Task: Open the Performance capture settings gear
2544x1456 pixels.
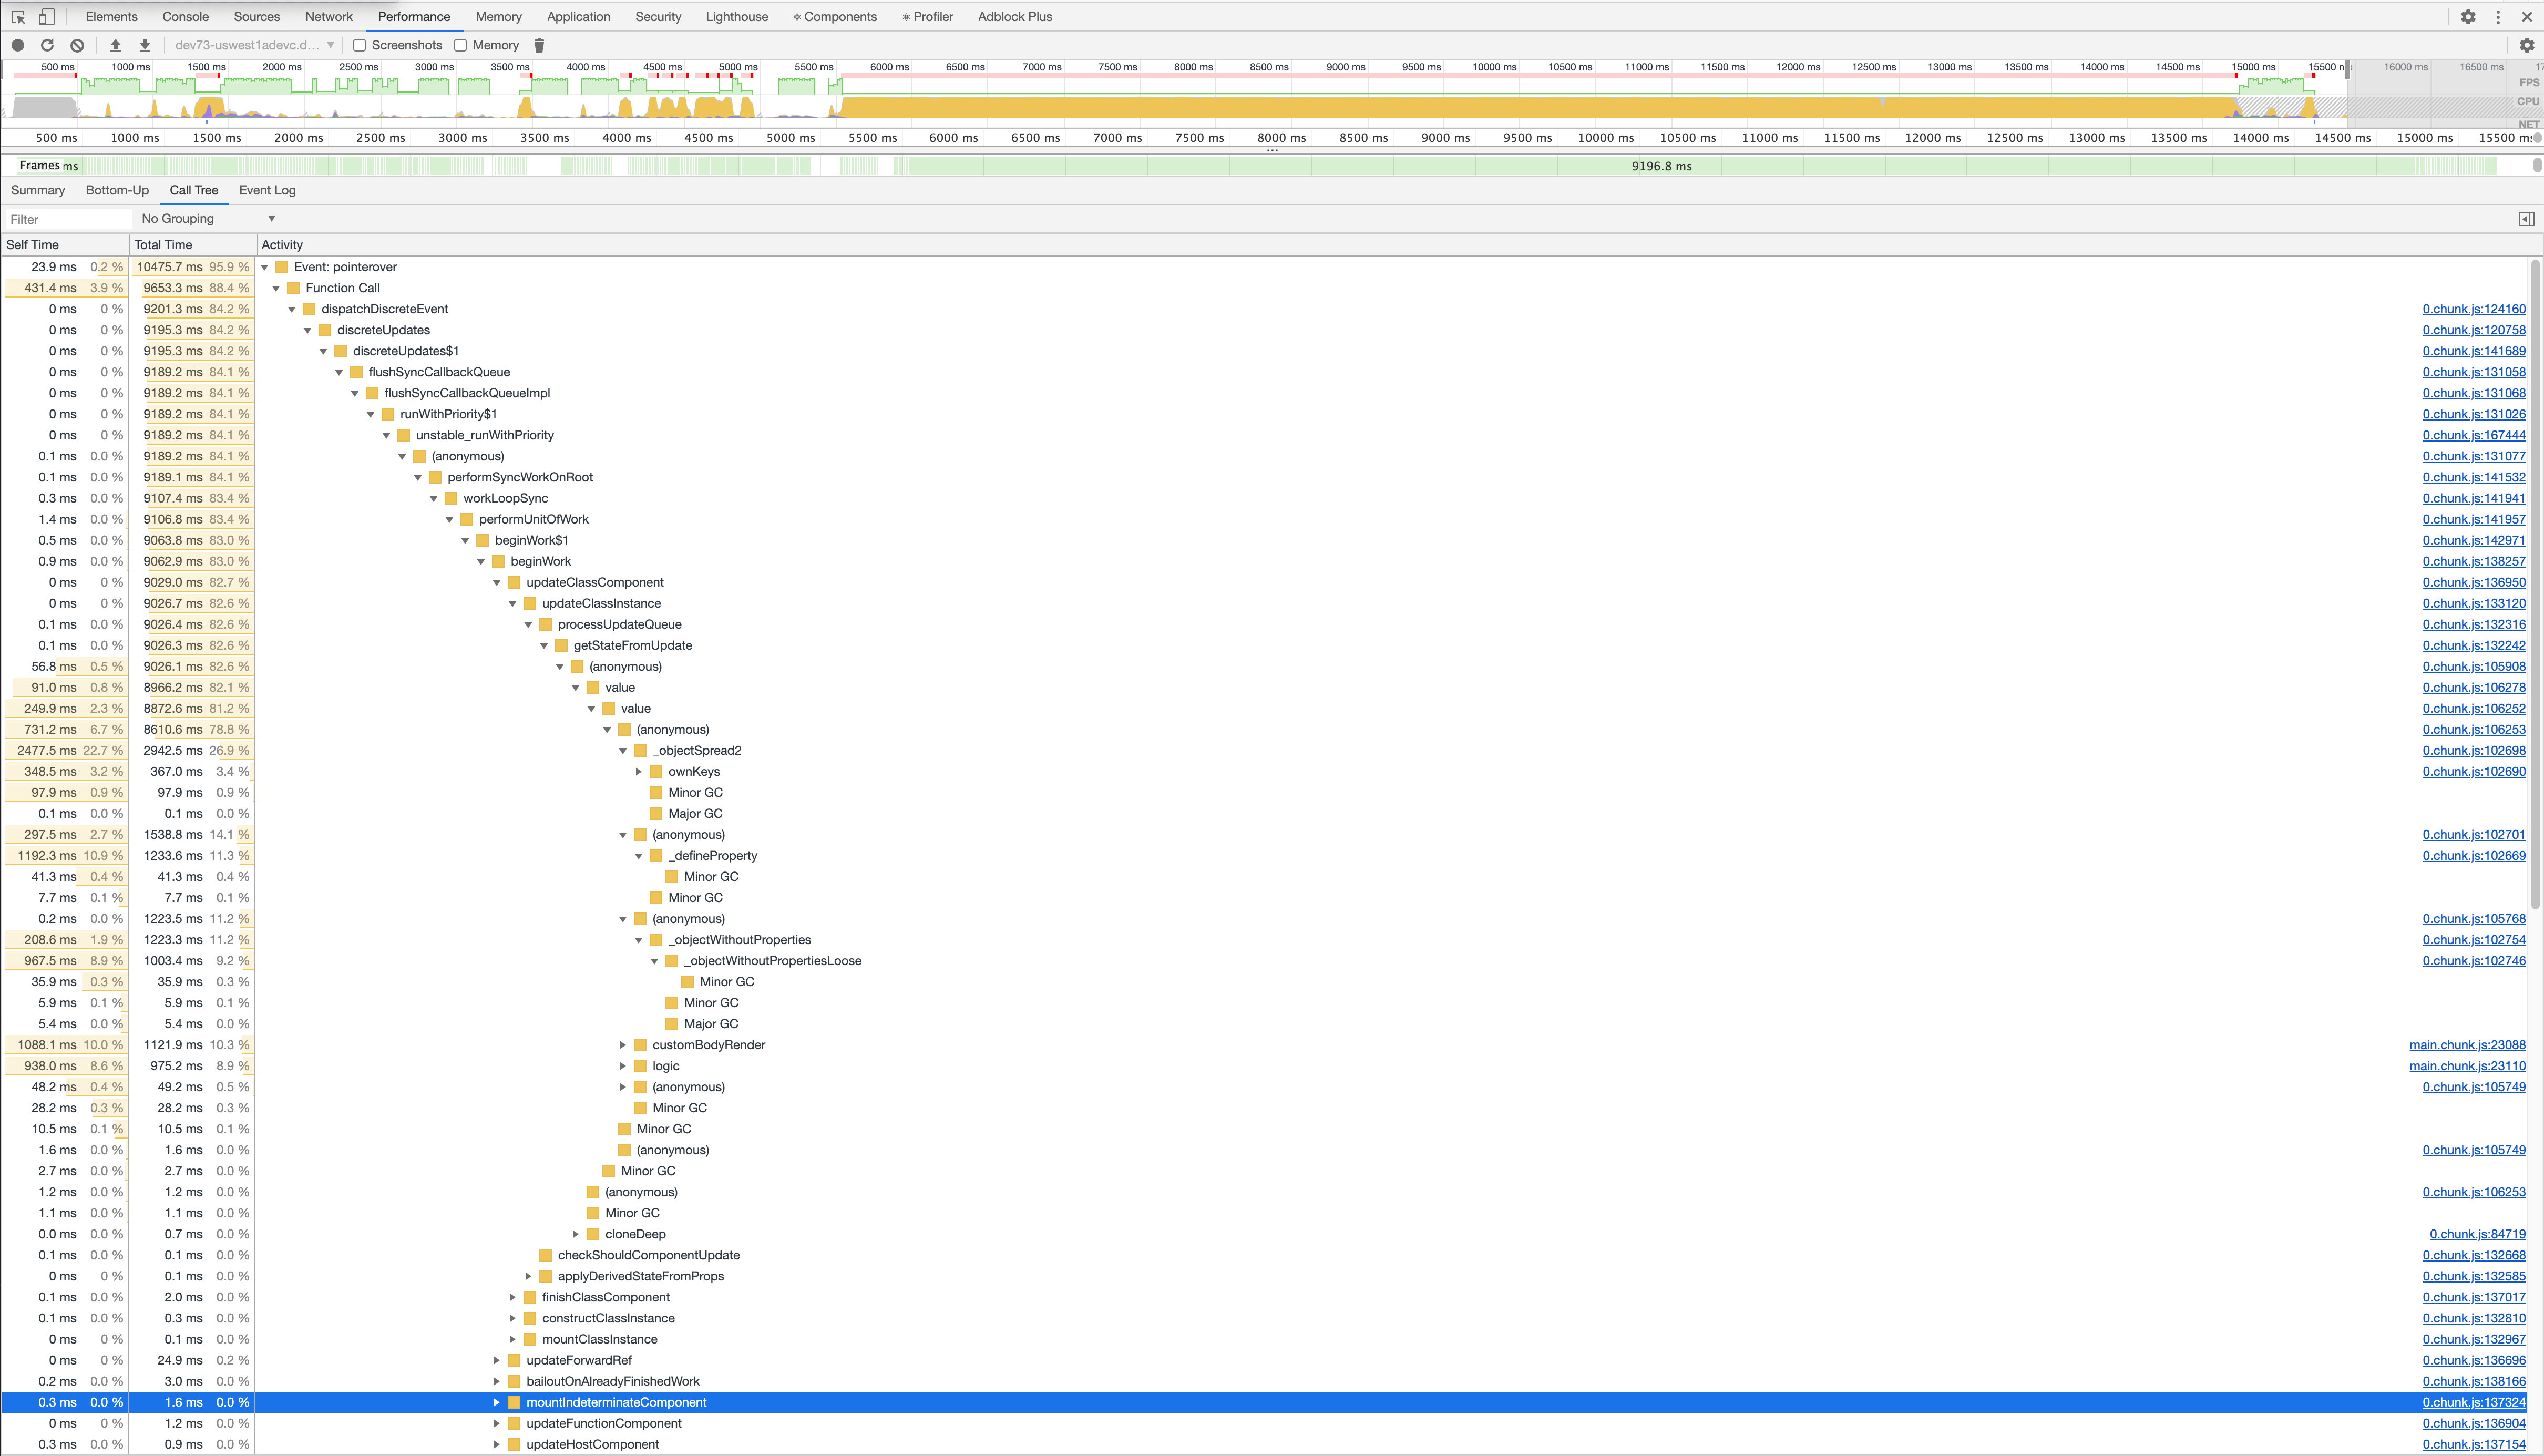Action: [2527, 45]
